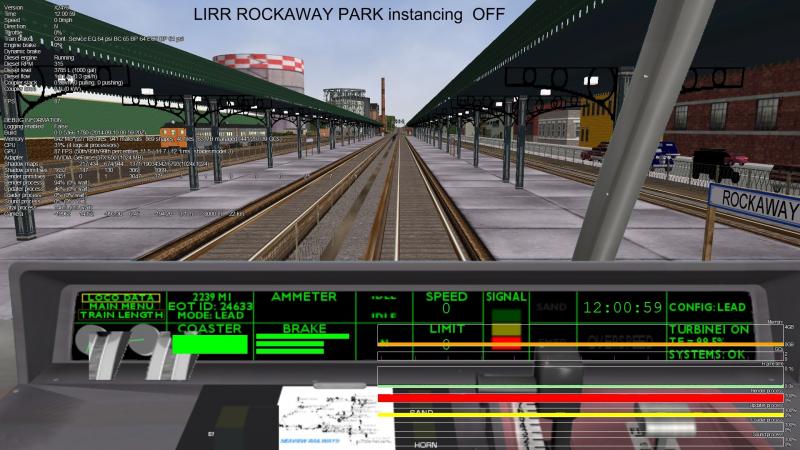800x450 pixels.
Task: Click the 12:00:59 clock readout
Action: (x=622, y=307)
